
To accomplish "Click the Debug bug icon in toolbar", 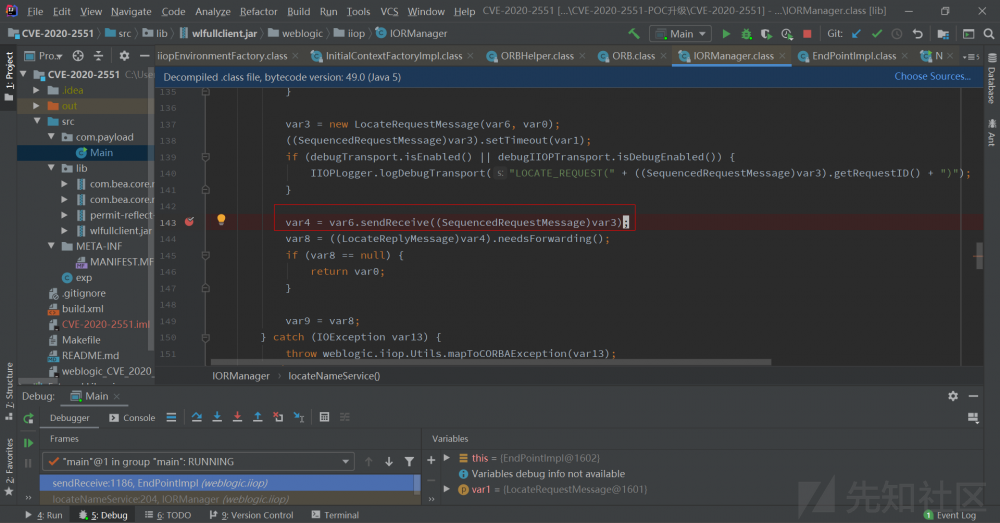I will click(x=746, y=34).
